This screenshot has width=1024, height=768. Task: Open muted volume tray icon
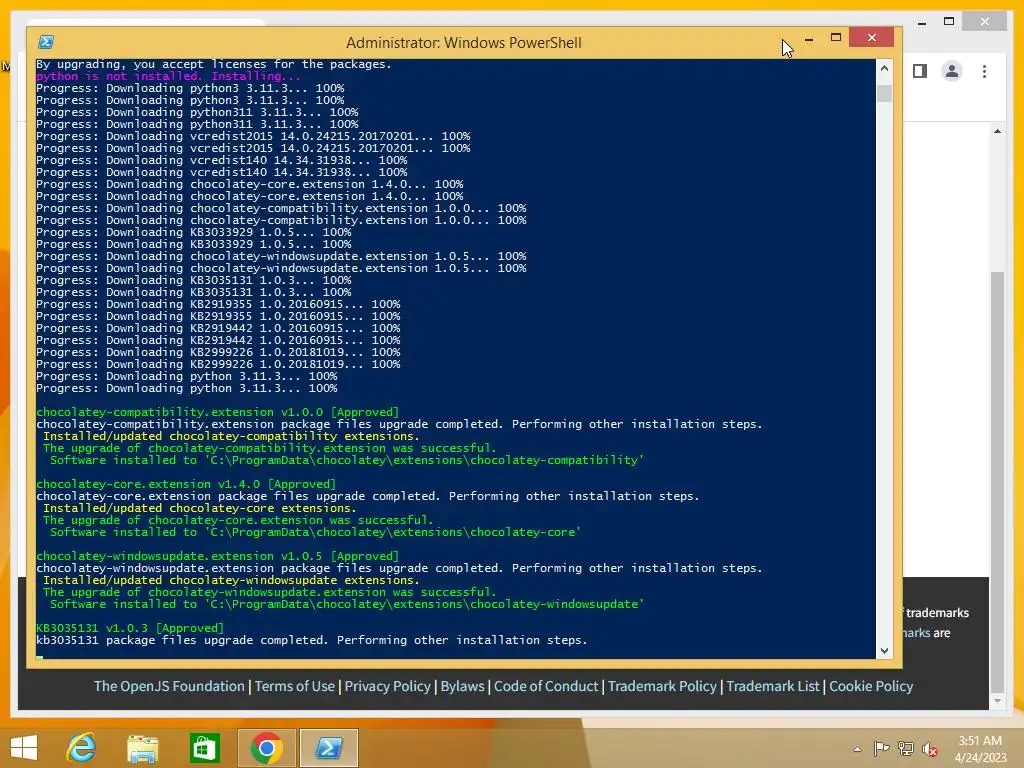(930, 749)
